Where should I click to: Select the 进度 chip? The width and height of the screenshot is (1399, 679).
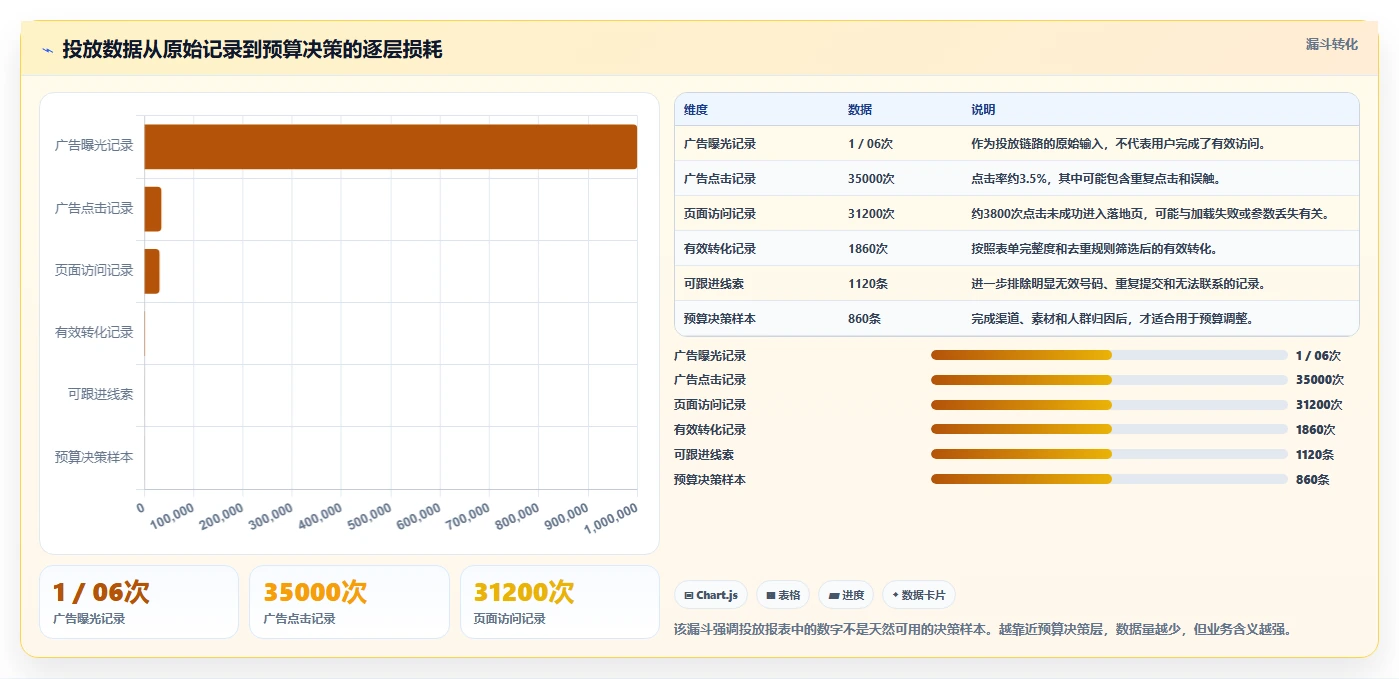(846, 595)
